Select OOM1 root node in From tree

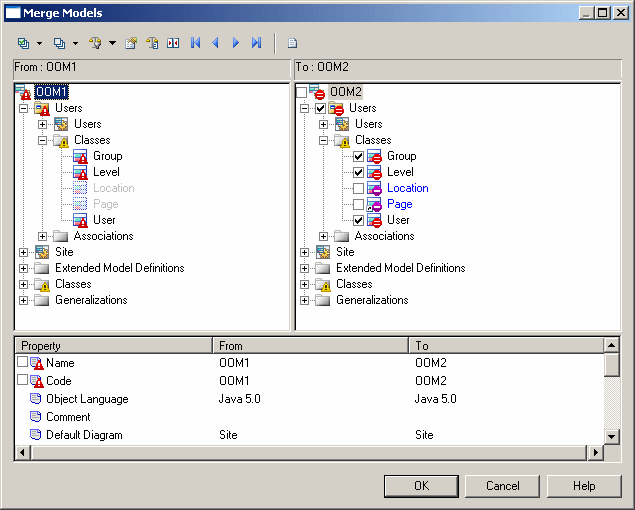point(51,92)
